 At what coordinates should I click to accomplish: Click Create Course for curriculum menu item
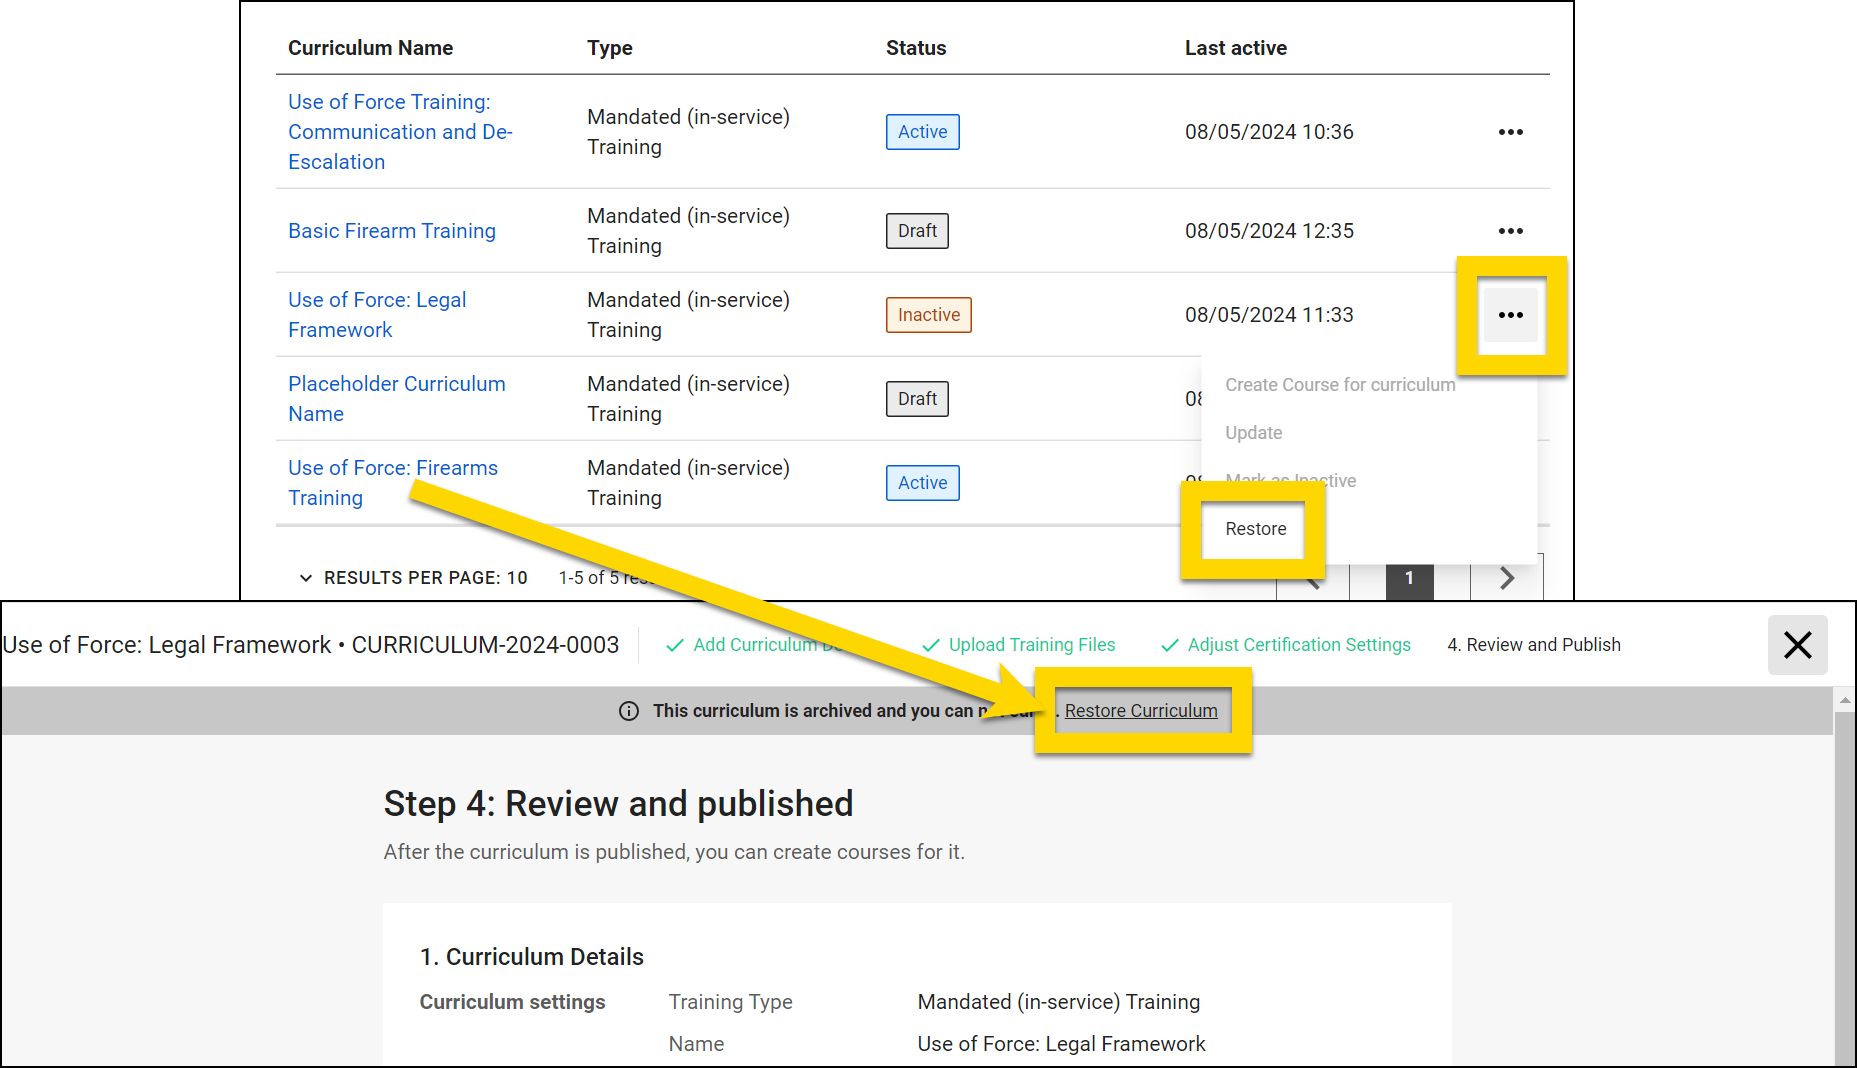pos(1340,384)
